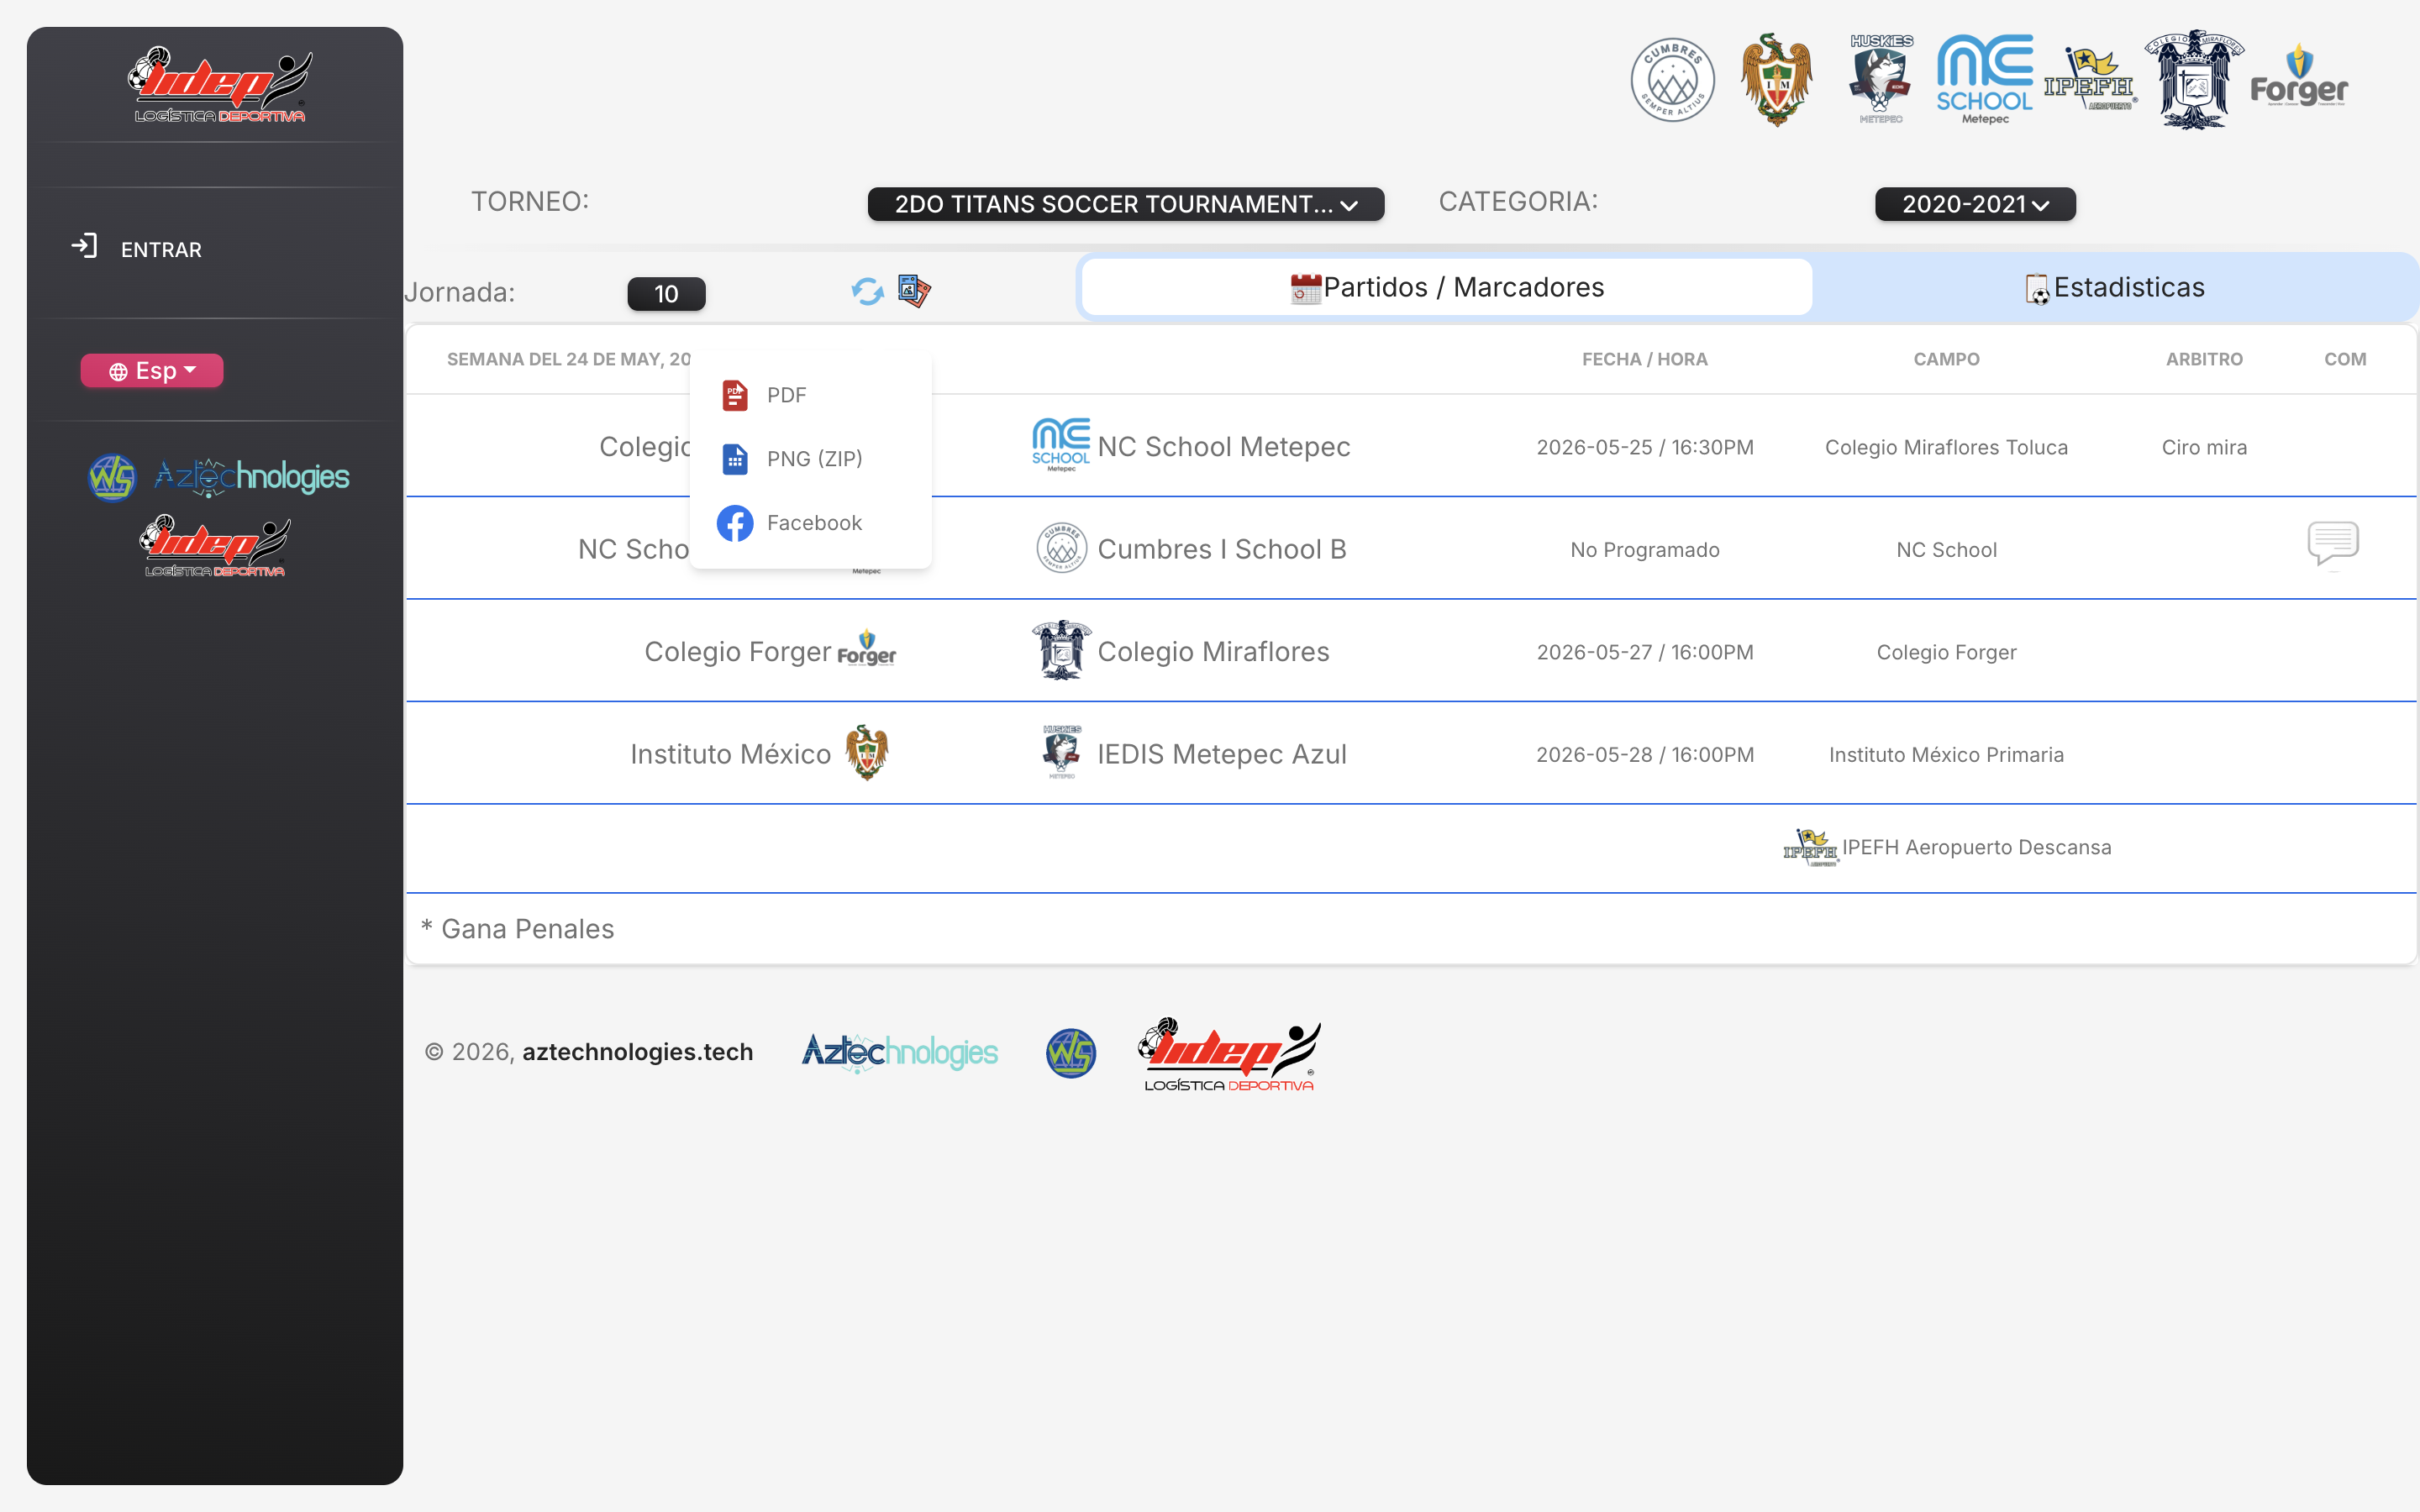The height and width of the screenshot is (1512, 2420).
Task: Click the Huskies Metepec logo in header
Action: [1881, 80]
